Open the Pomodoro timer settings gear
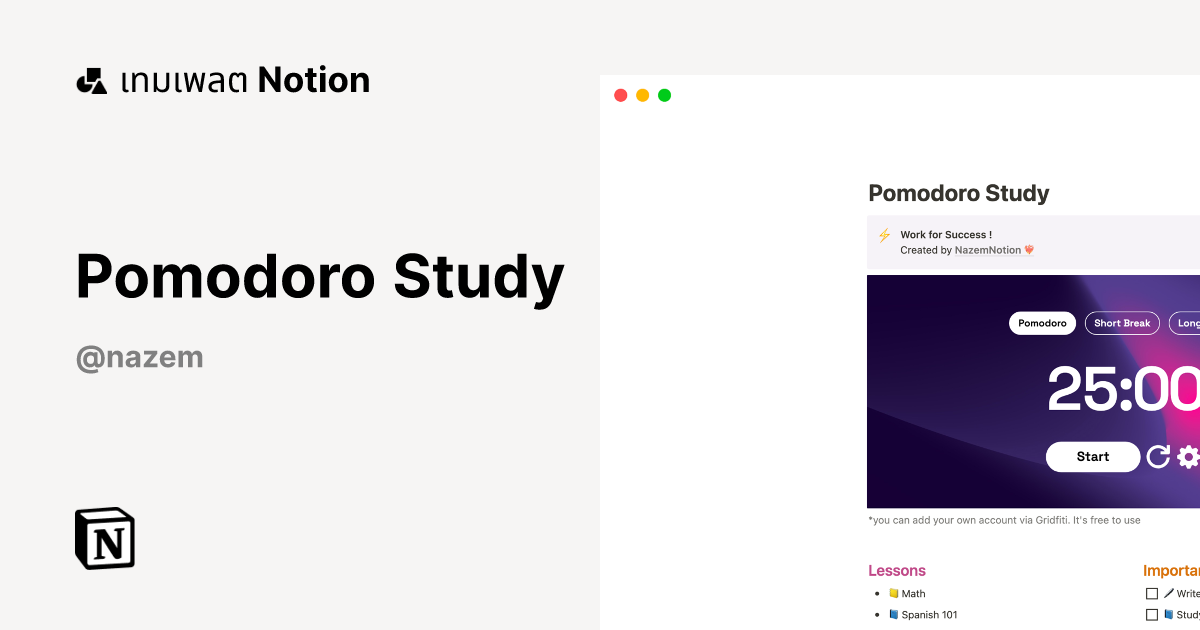This screenshot has height=630, width=1200. click(x=1188, y=456)
